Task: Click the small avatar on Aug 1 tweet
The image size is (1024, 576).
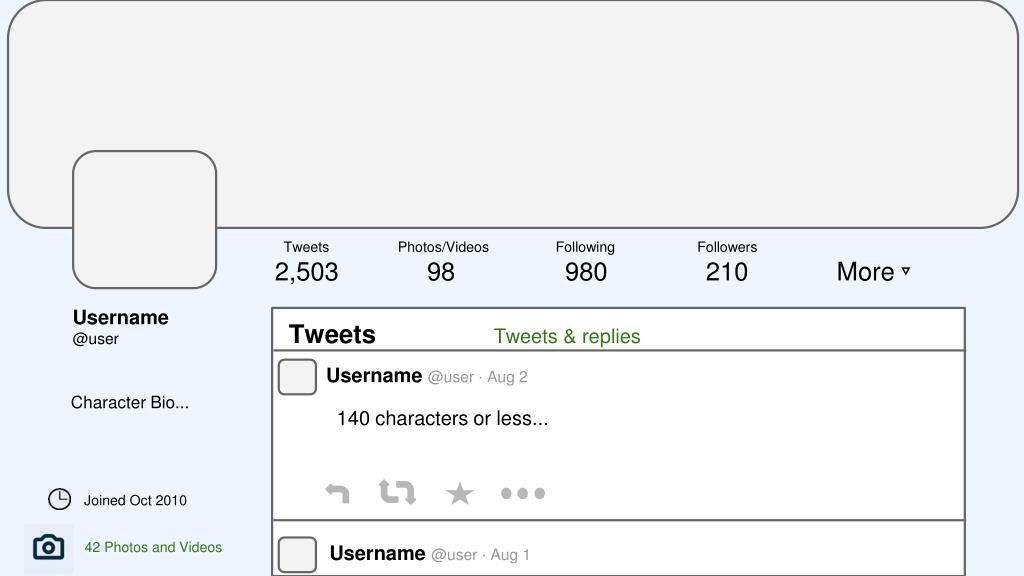Action: pos(297,554)
